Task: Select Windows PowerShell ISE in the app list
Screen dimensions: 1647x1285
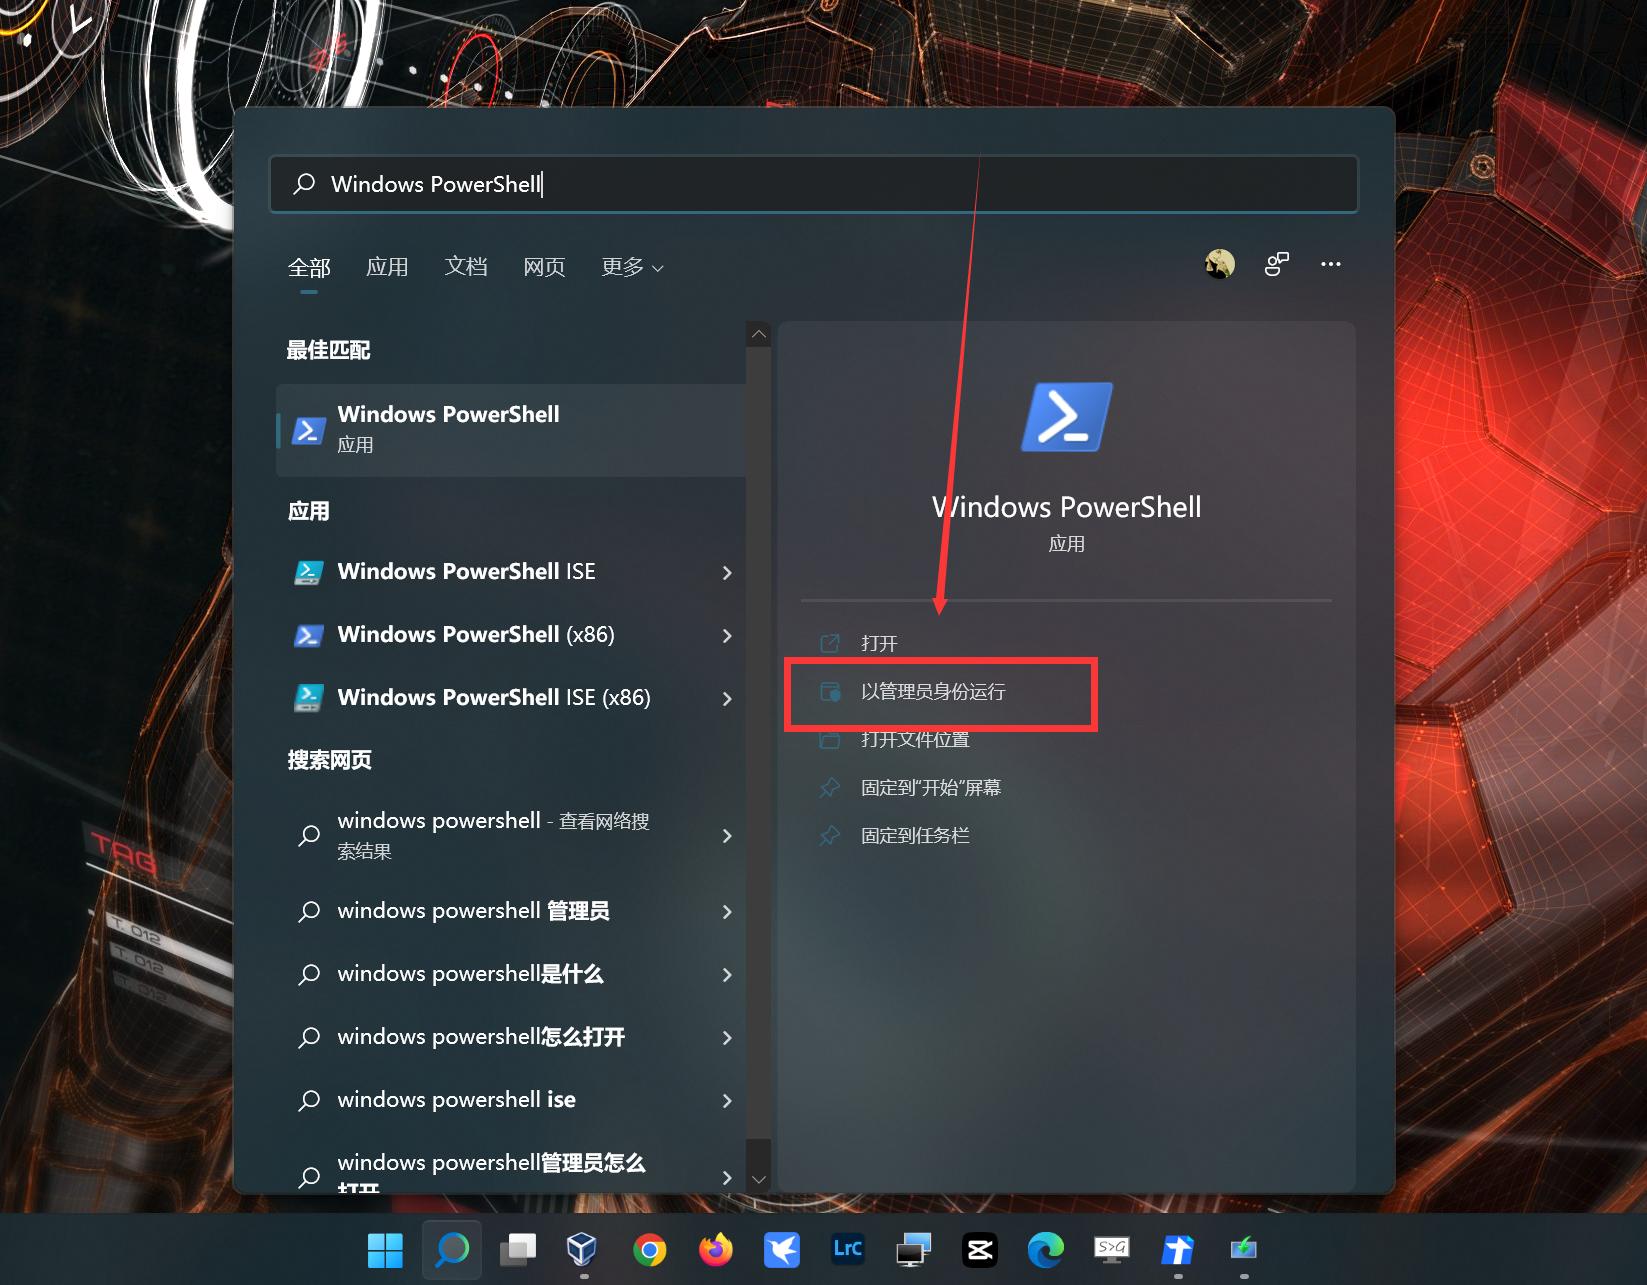Action: tap(466, 571)
